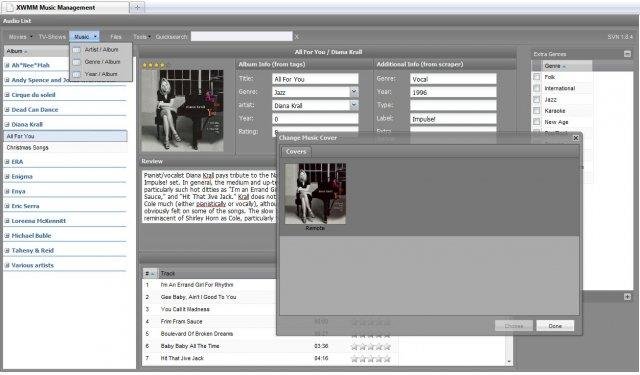Expand the Ah*Nee*Mah artist node

pos(7,65)
